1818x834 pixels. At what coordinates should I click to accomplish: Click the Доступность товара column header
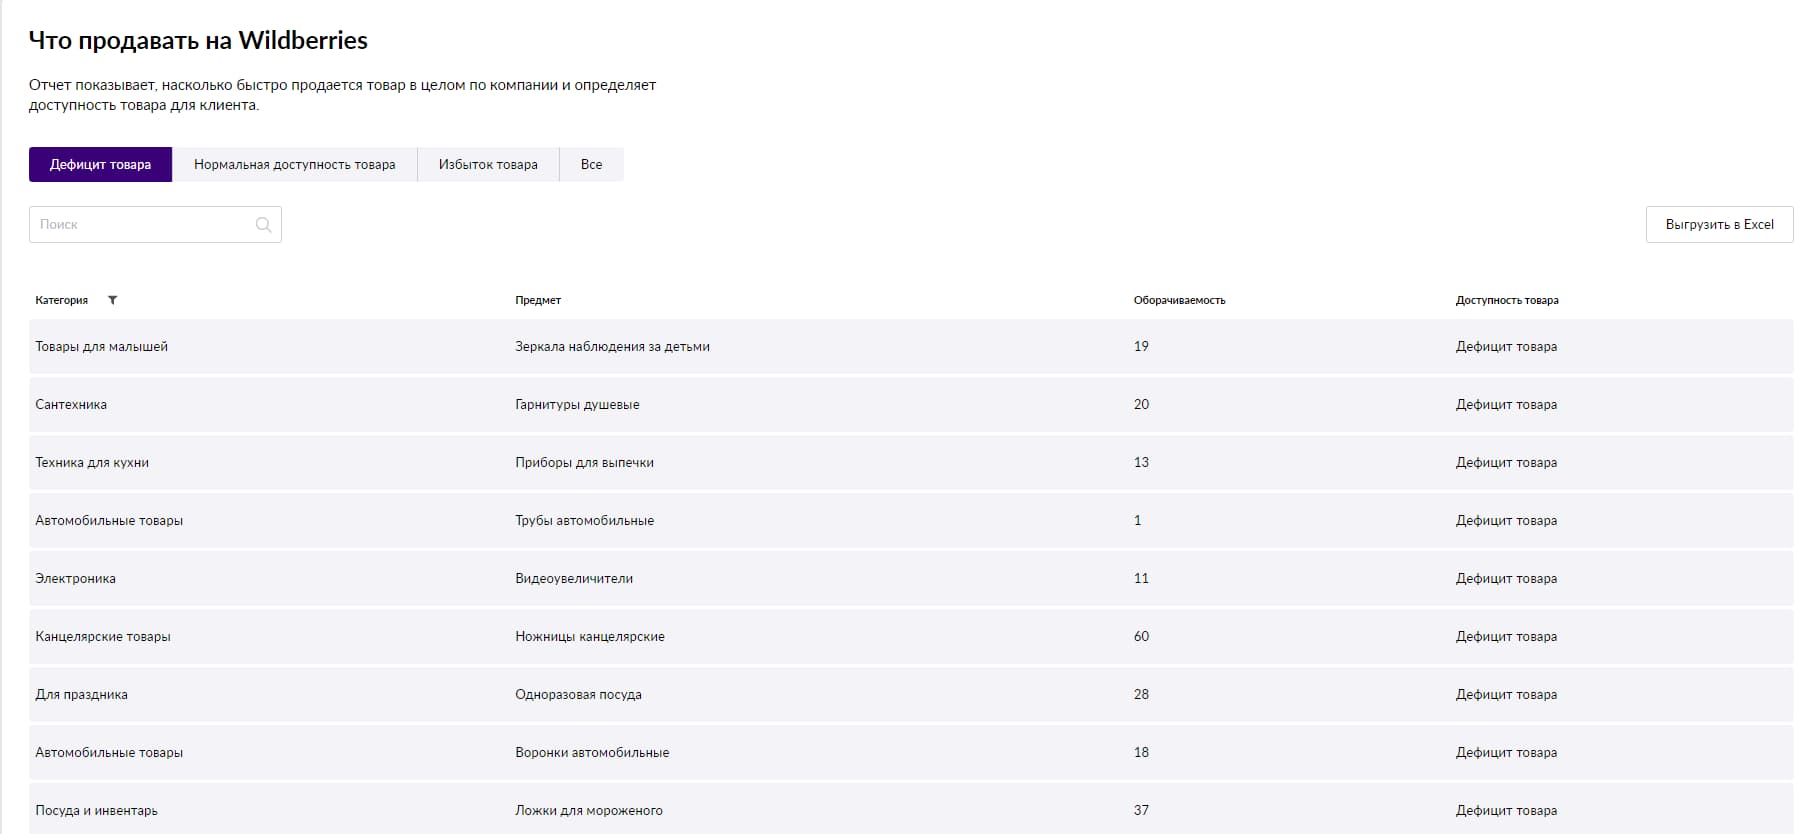[x=1507, y=300]
